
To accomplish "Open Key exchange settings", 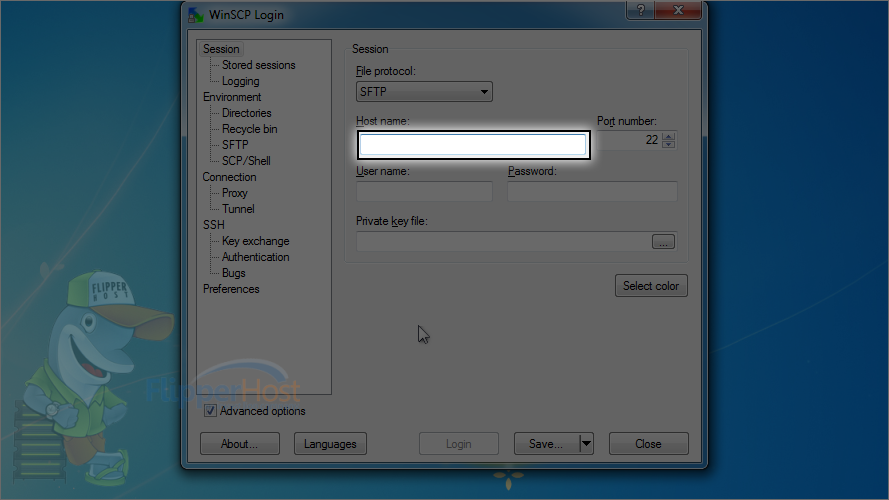I will 256,241.
